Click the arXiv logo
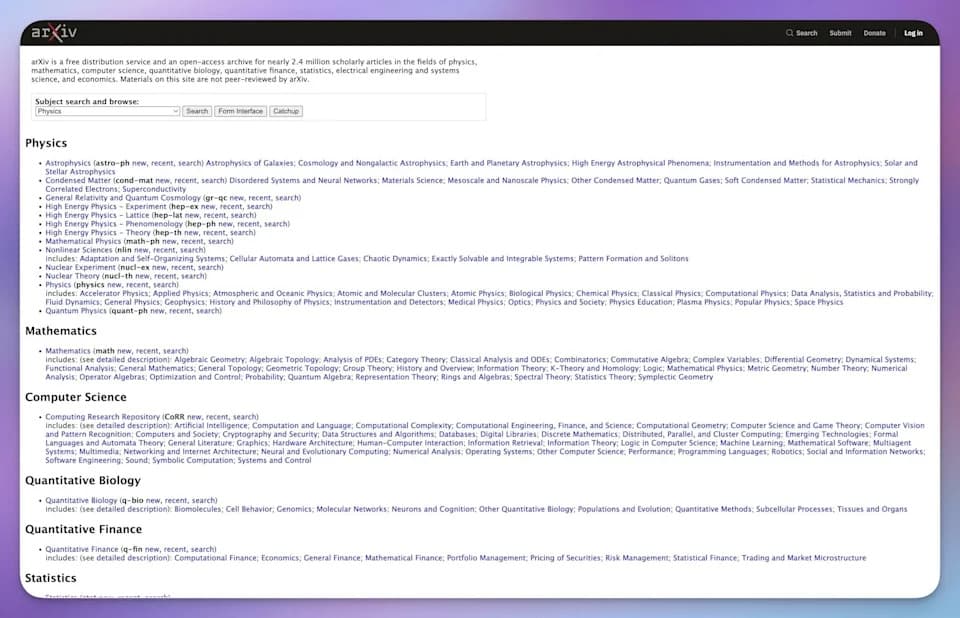Viewport: 960px width, 618px height. pos(54,32)
